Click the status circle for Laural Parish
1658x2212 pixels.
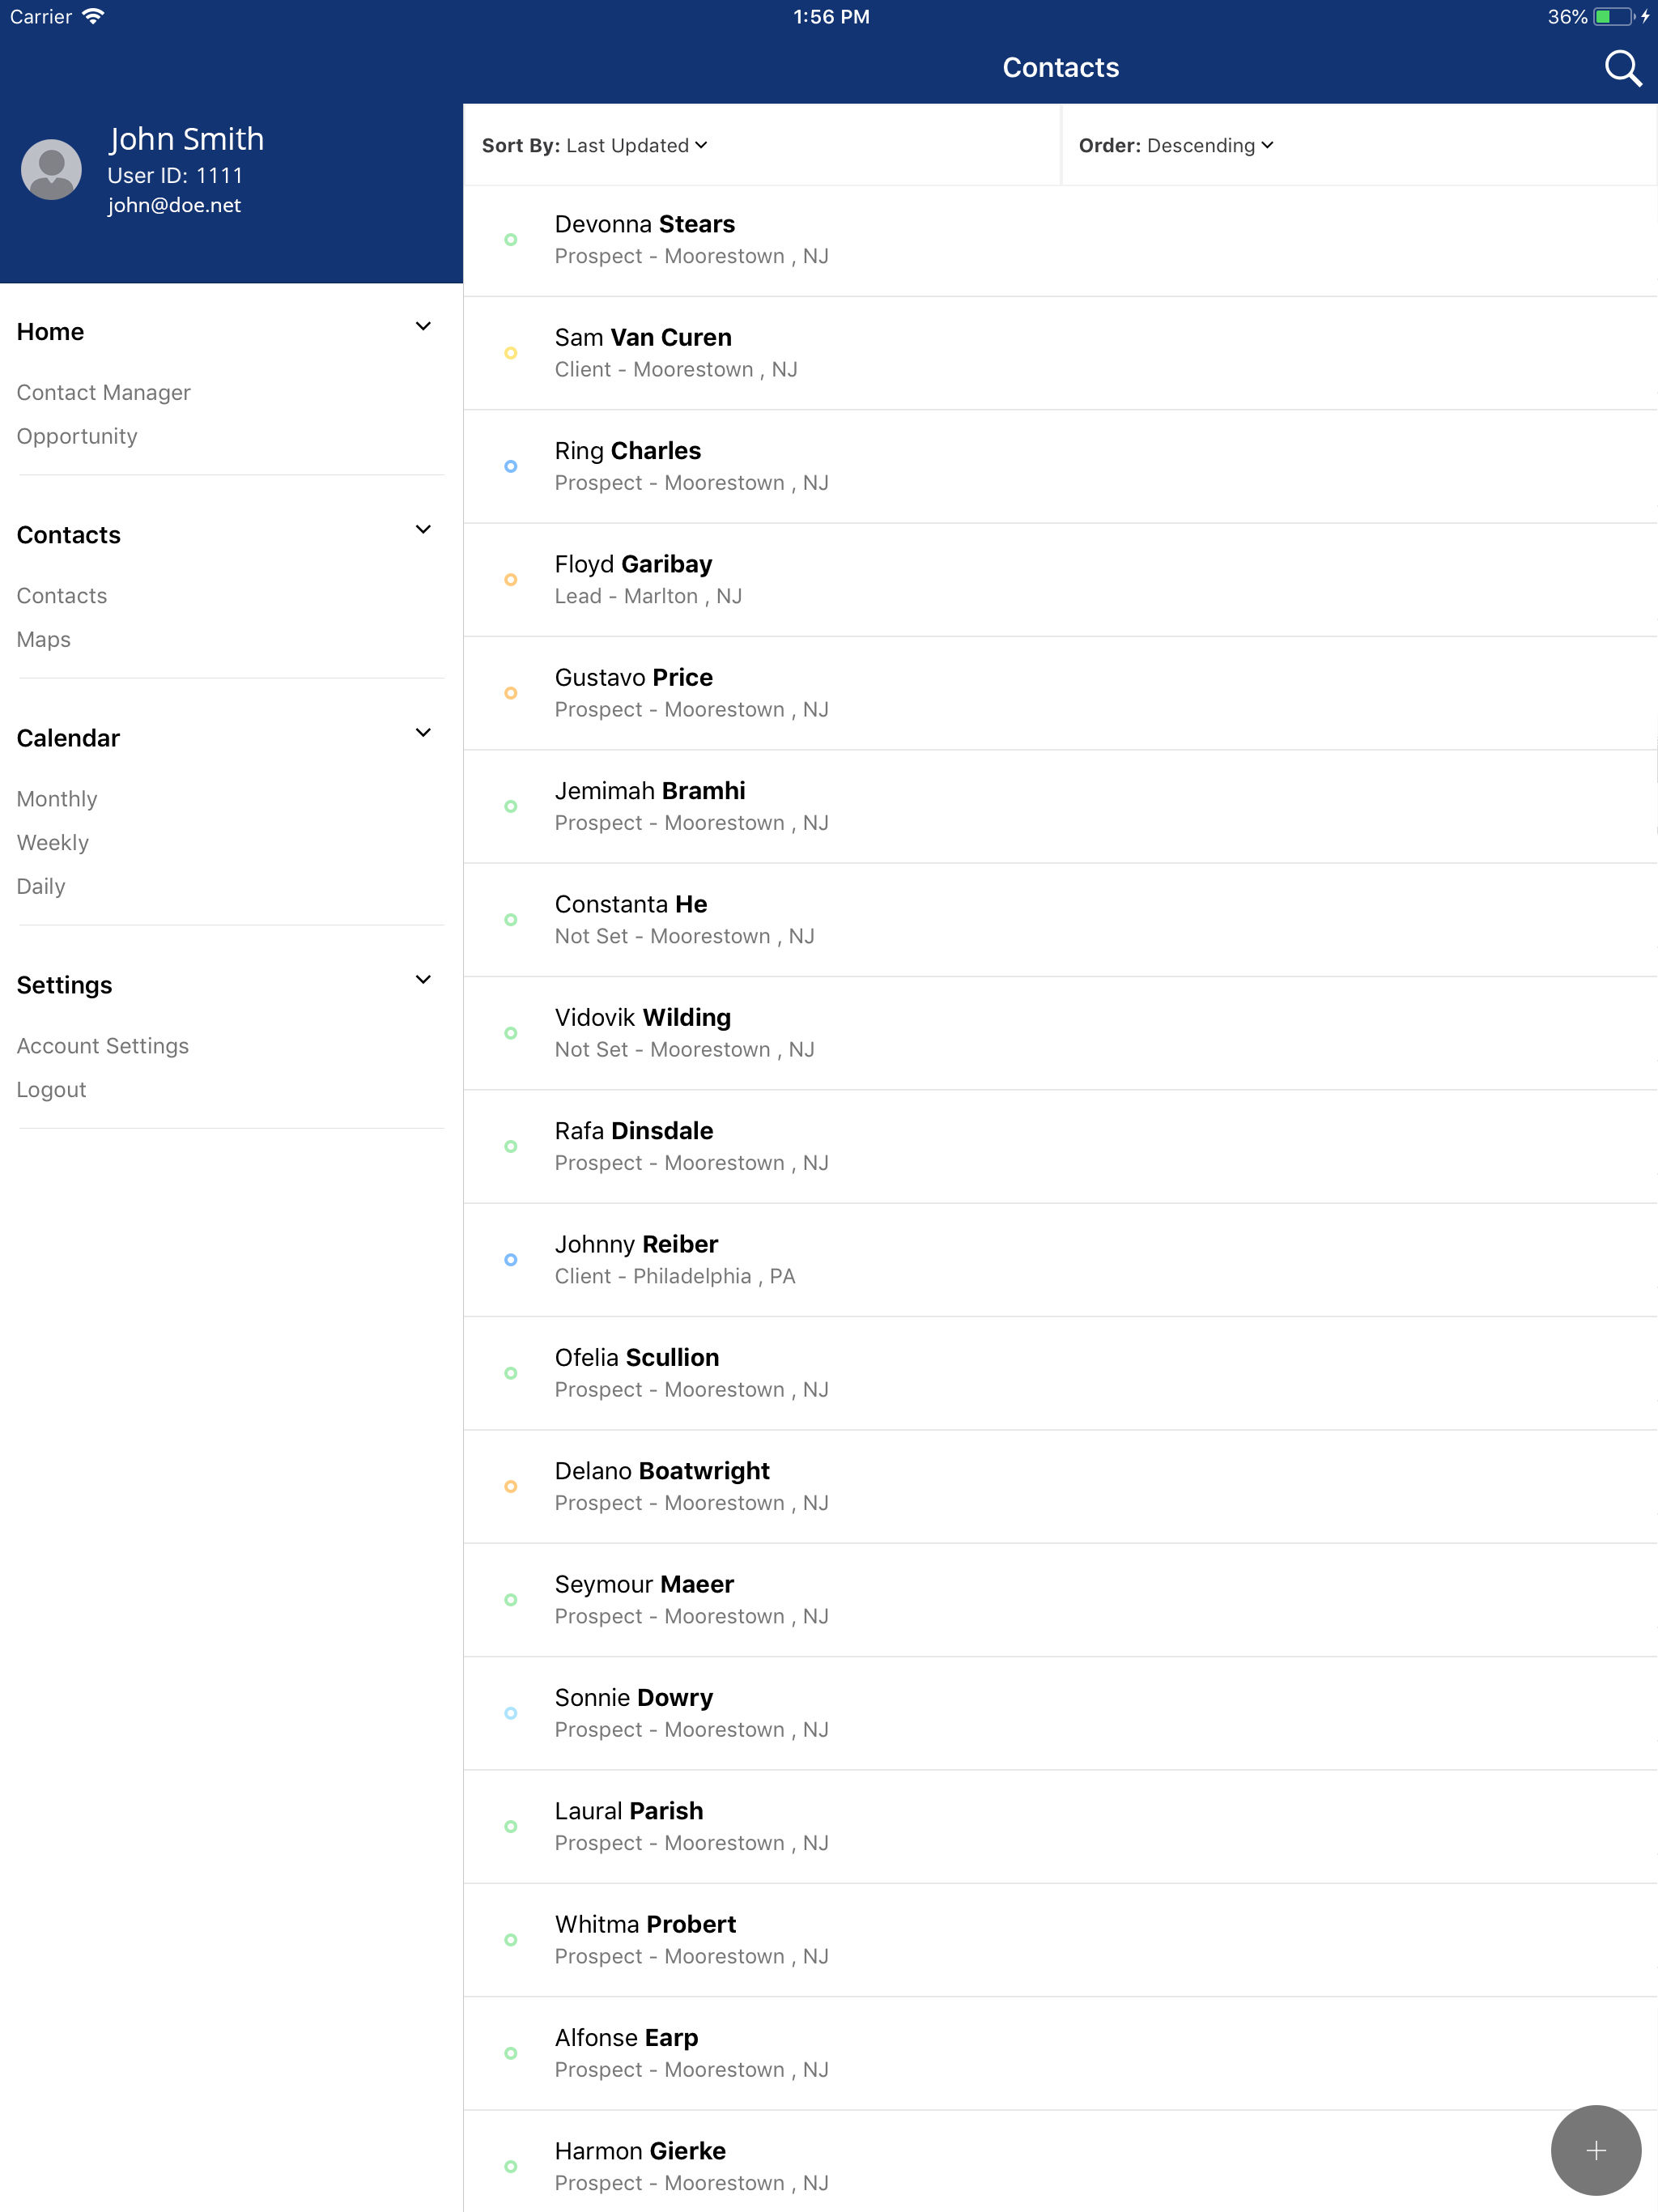pos(510,1826)
